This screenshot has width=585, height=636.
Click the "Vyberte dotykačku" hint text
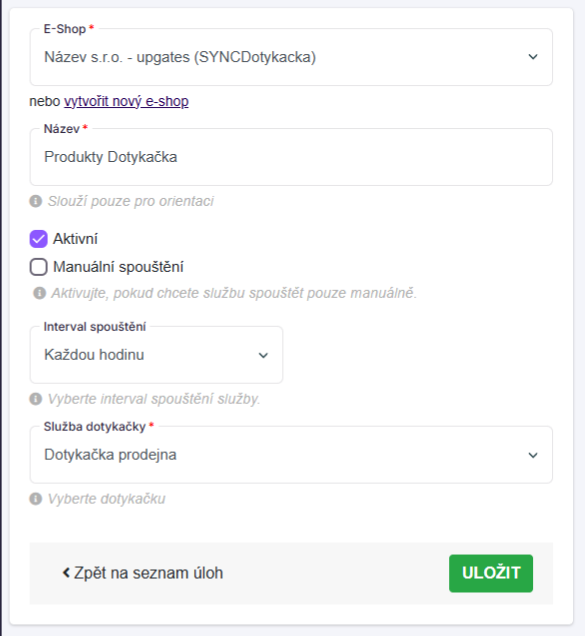click(106, 498)
